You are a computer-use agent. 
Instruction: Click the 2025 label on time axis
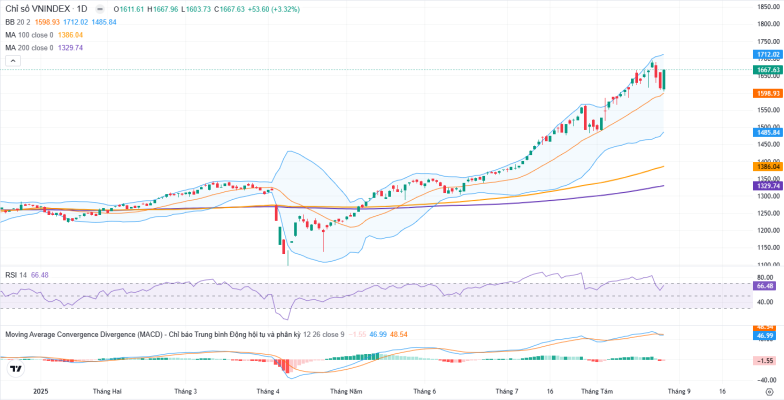pyautogui.click(x=39, y=391)
